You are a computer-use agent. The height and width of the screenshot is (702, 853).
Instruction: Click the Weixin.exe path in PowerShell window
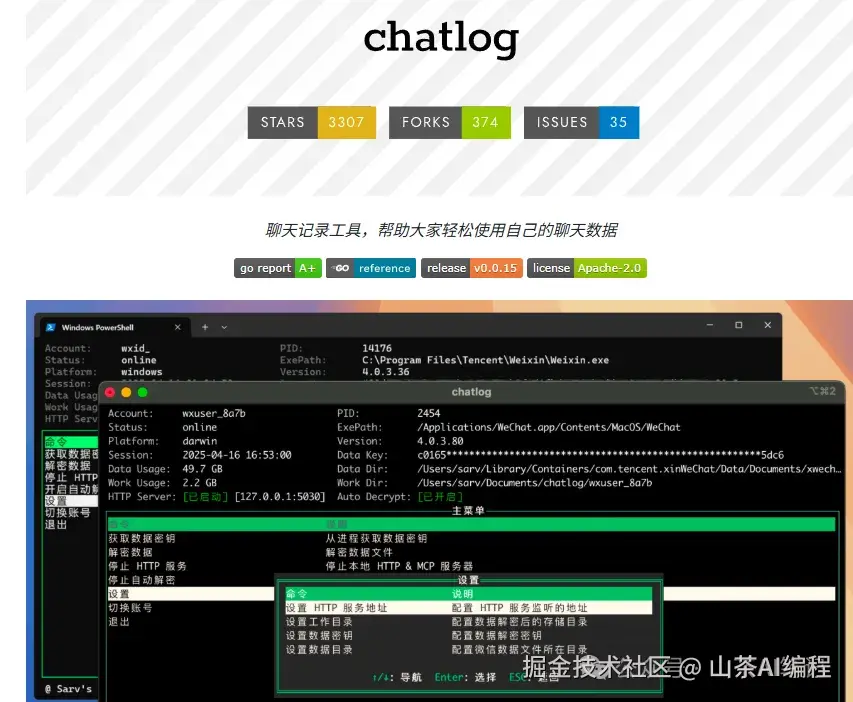click(x=485, y=360)
